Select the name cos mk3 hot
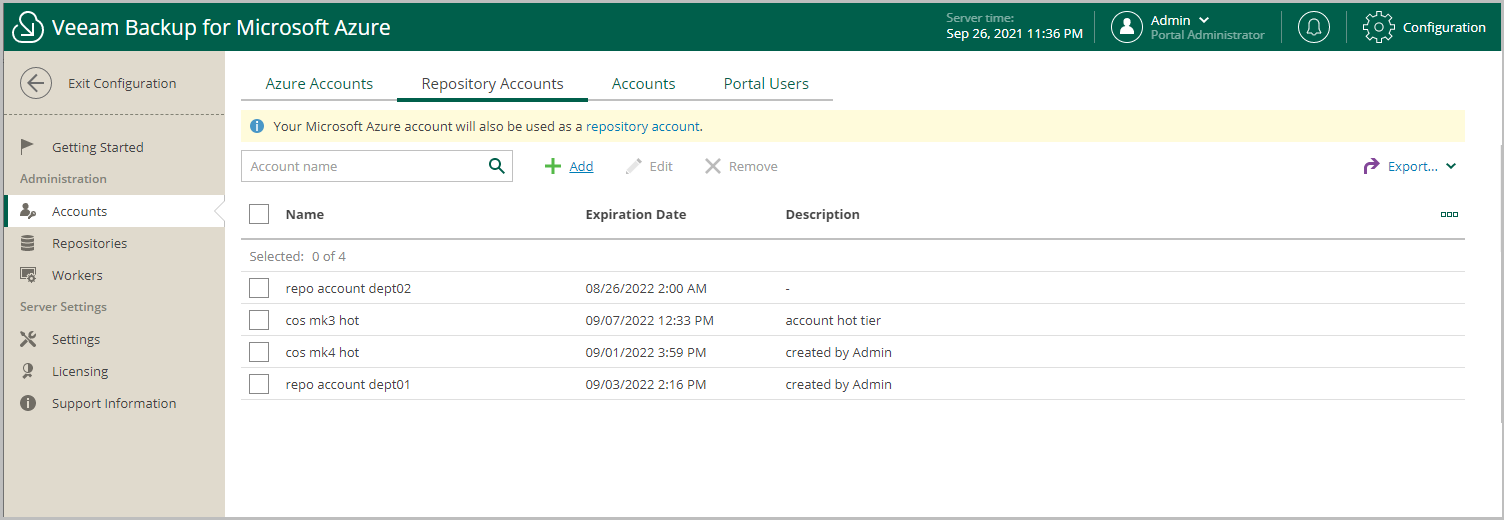Image resolution: width=1504 pixels, height=520 pixels. pos(322,320)
